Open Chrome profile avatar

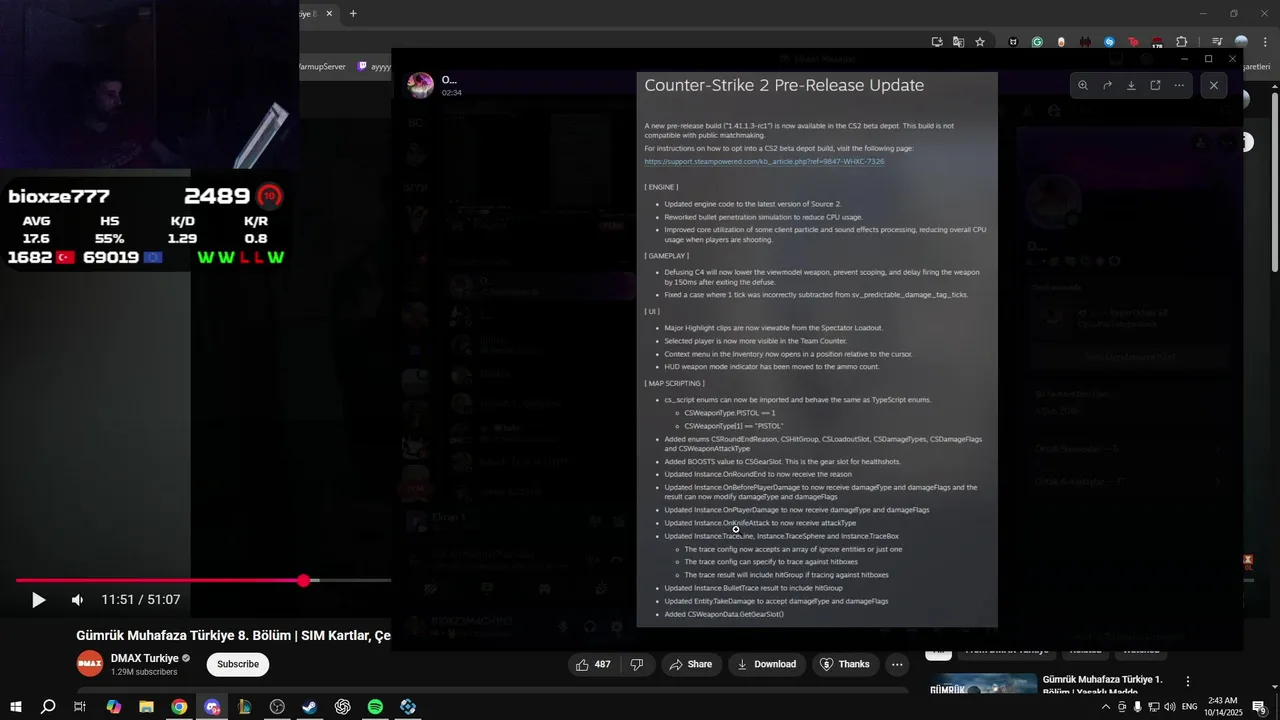pos(1241,42)
